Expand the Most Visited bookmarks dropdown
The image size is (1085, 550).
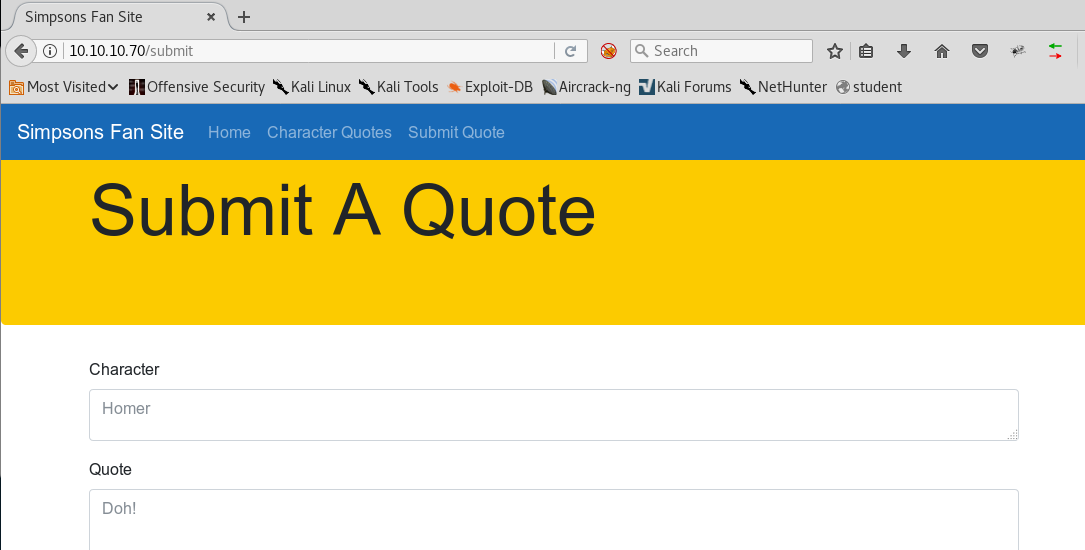[x=64, y=87]
